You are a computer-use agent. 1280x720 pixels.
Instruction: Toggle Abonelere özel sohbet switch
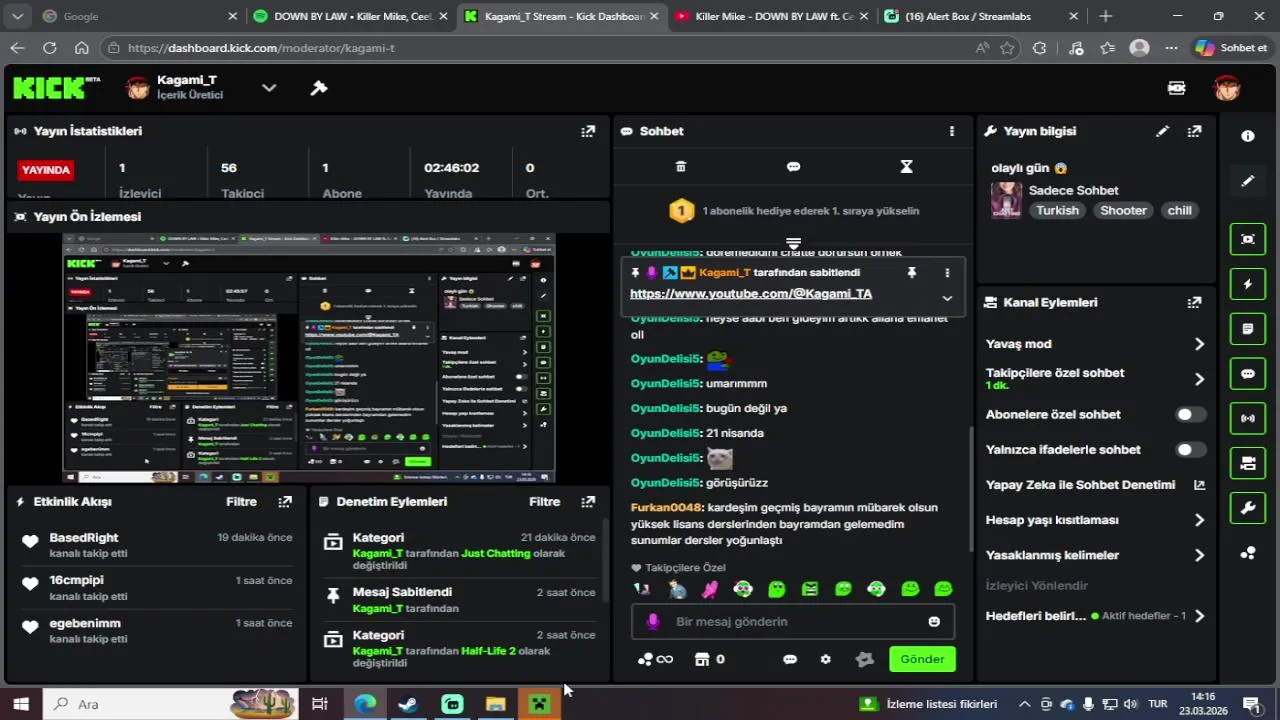[1190, 414]
